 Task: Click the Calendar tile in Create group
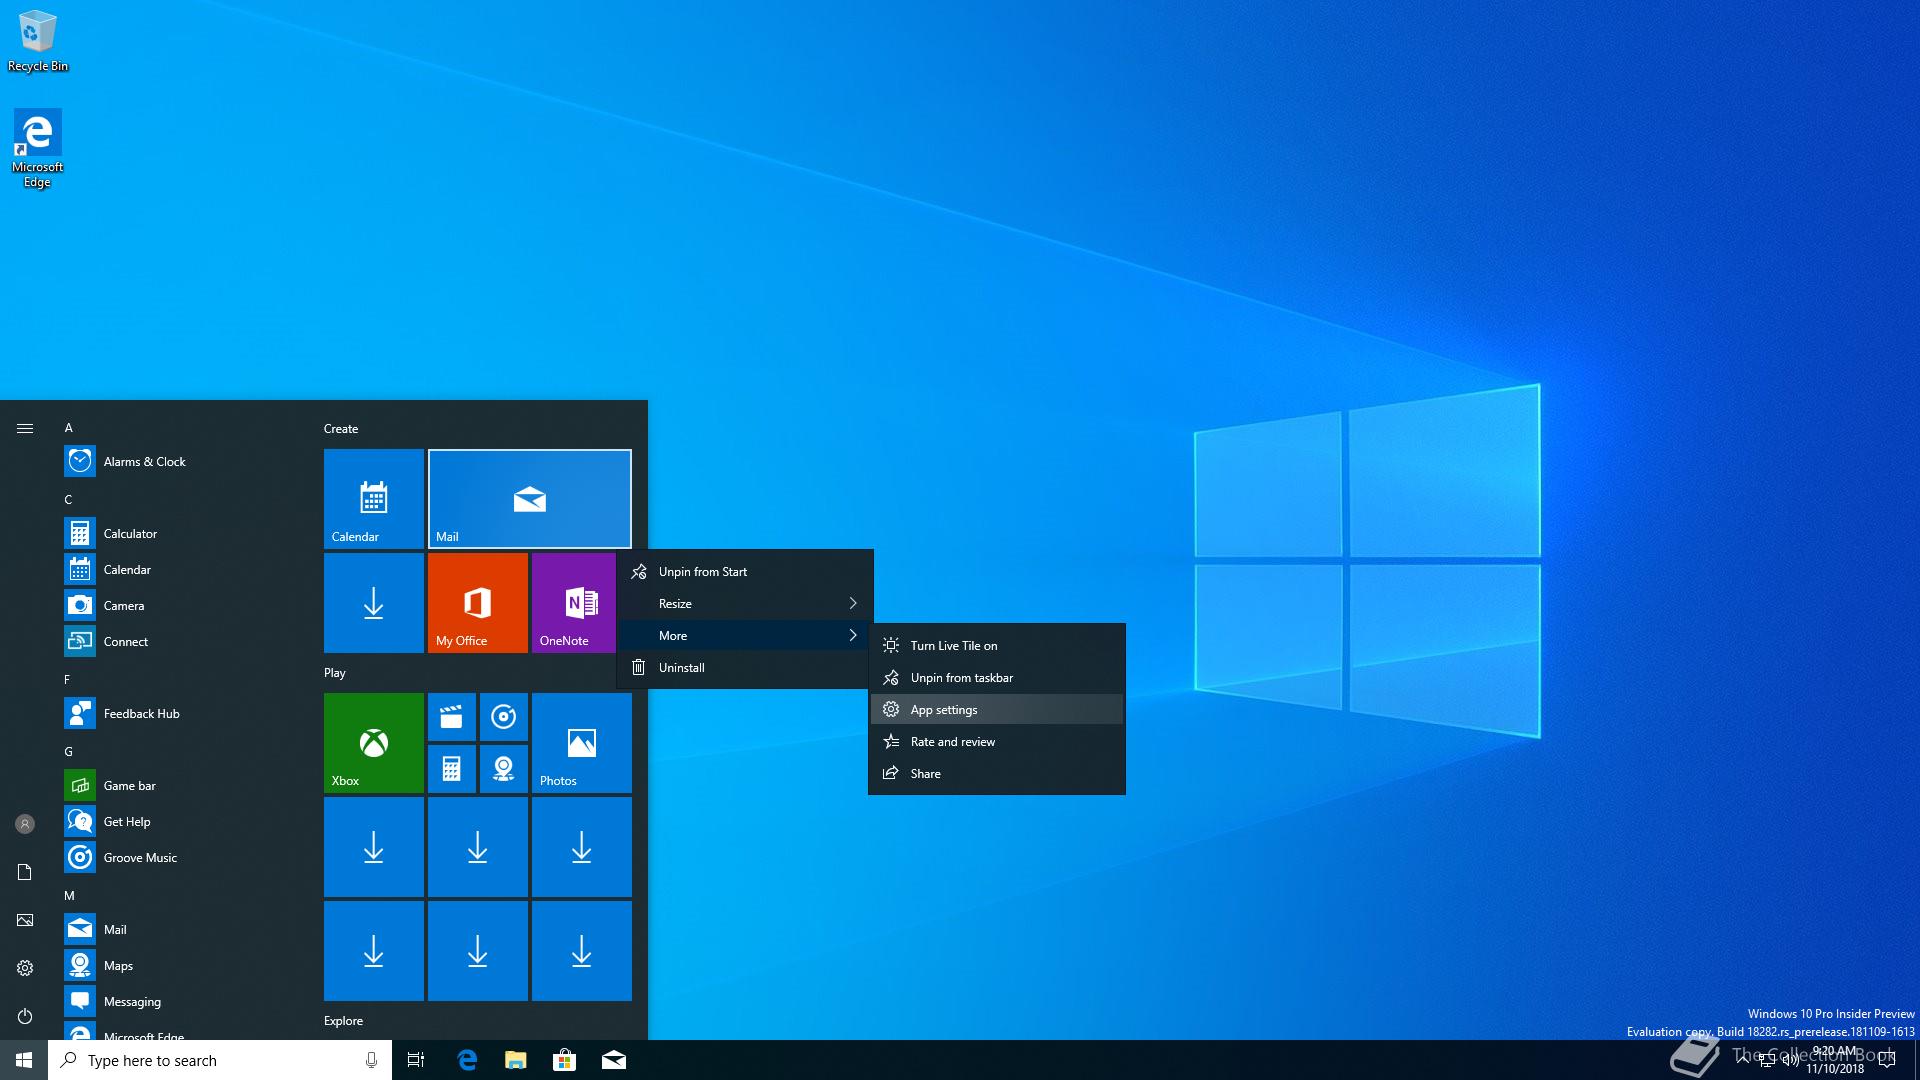[374, 499]
